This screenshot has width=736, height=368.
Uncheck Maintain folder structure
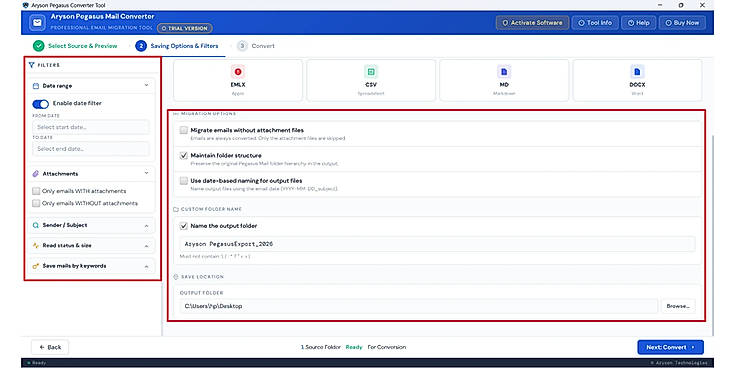point(184,155)
